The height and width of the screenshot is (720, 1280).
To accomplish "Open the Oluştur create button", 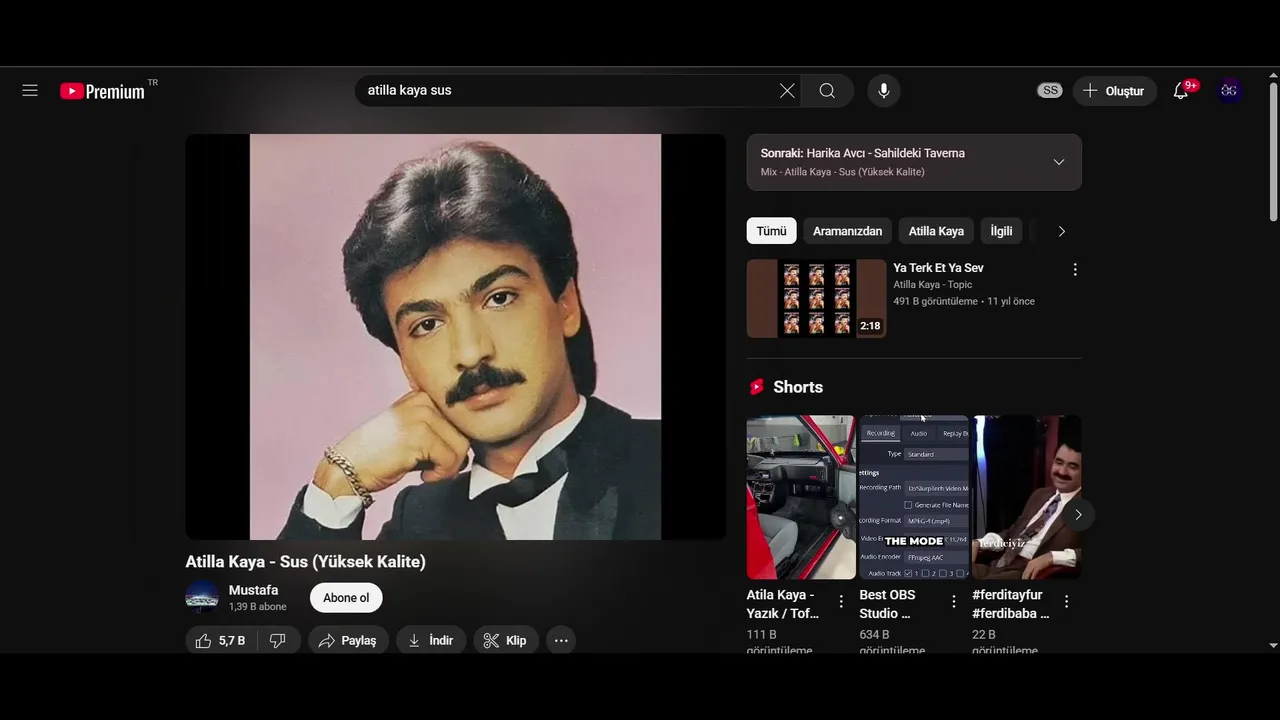I will click(1114, 91).
